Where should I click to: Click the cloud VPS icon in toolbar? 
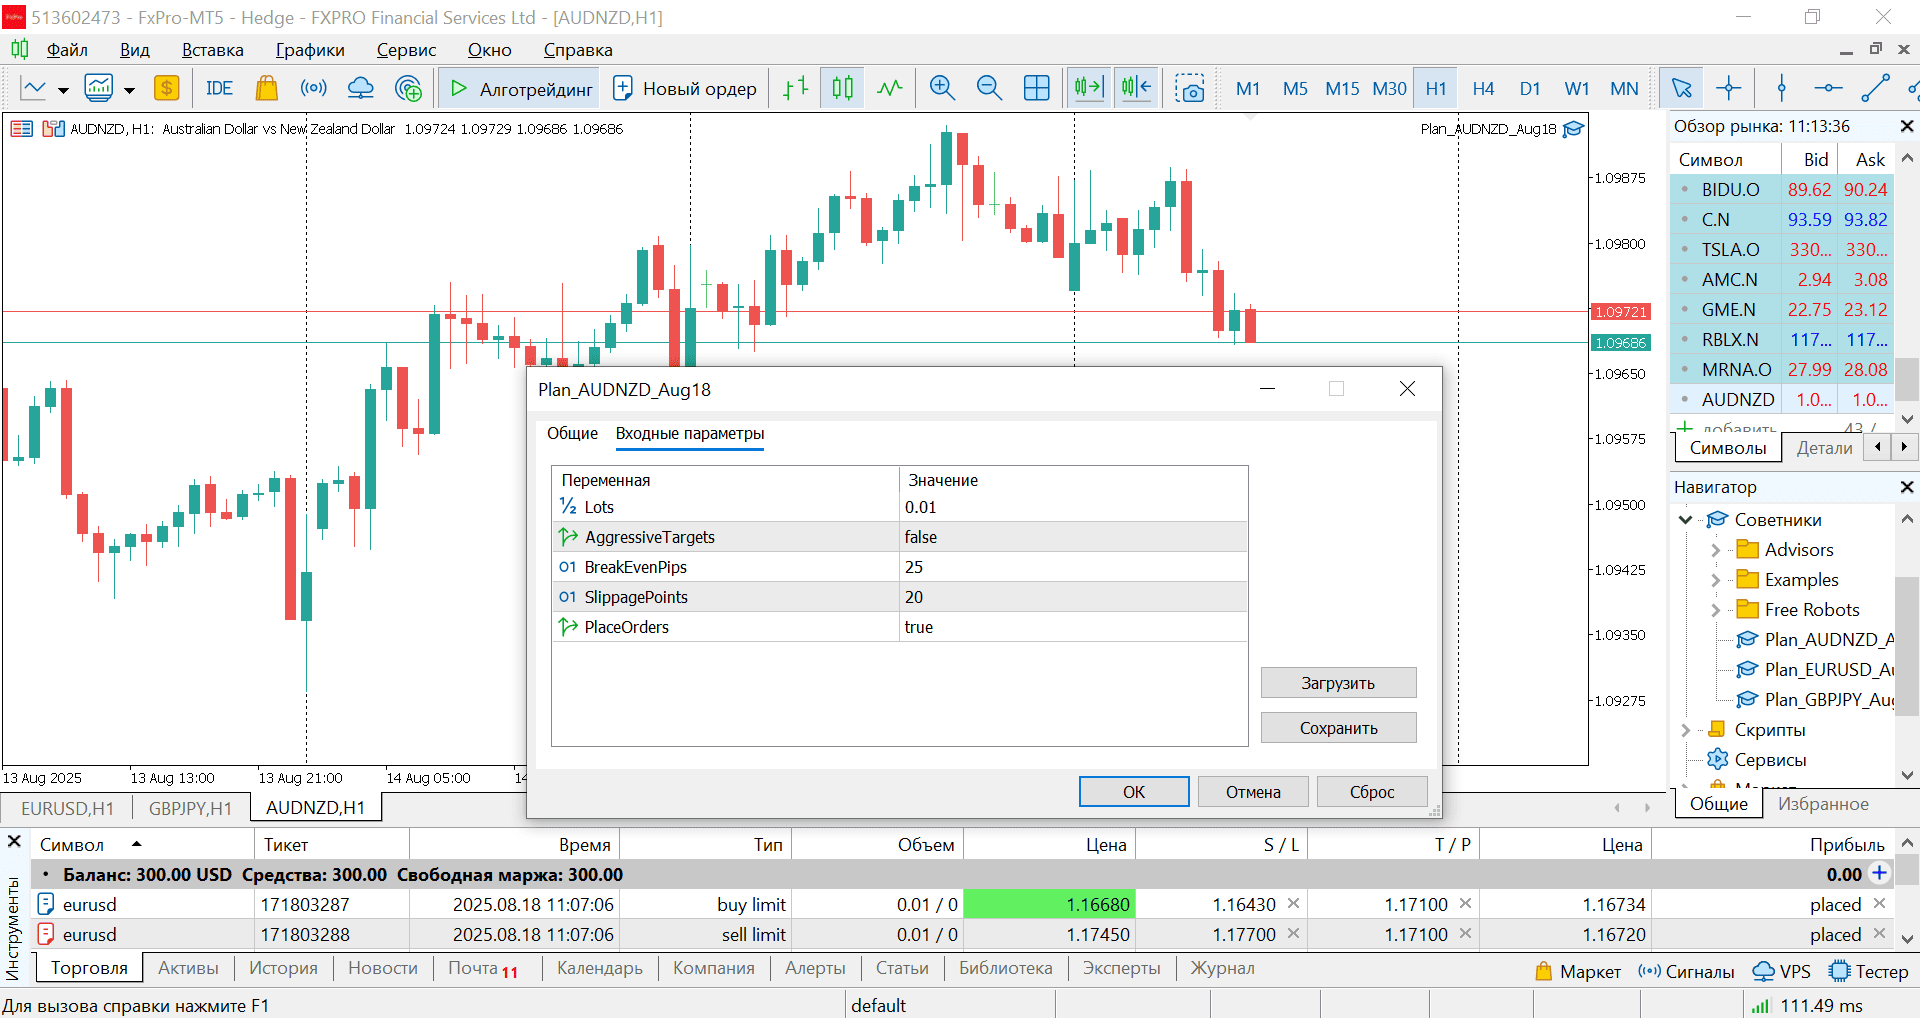pos(360,88)
